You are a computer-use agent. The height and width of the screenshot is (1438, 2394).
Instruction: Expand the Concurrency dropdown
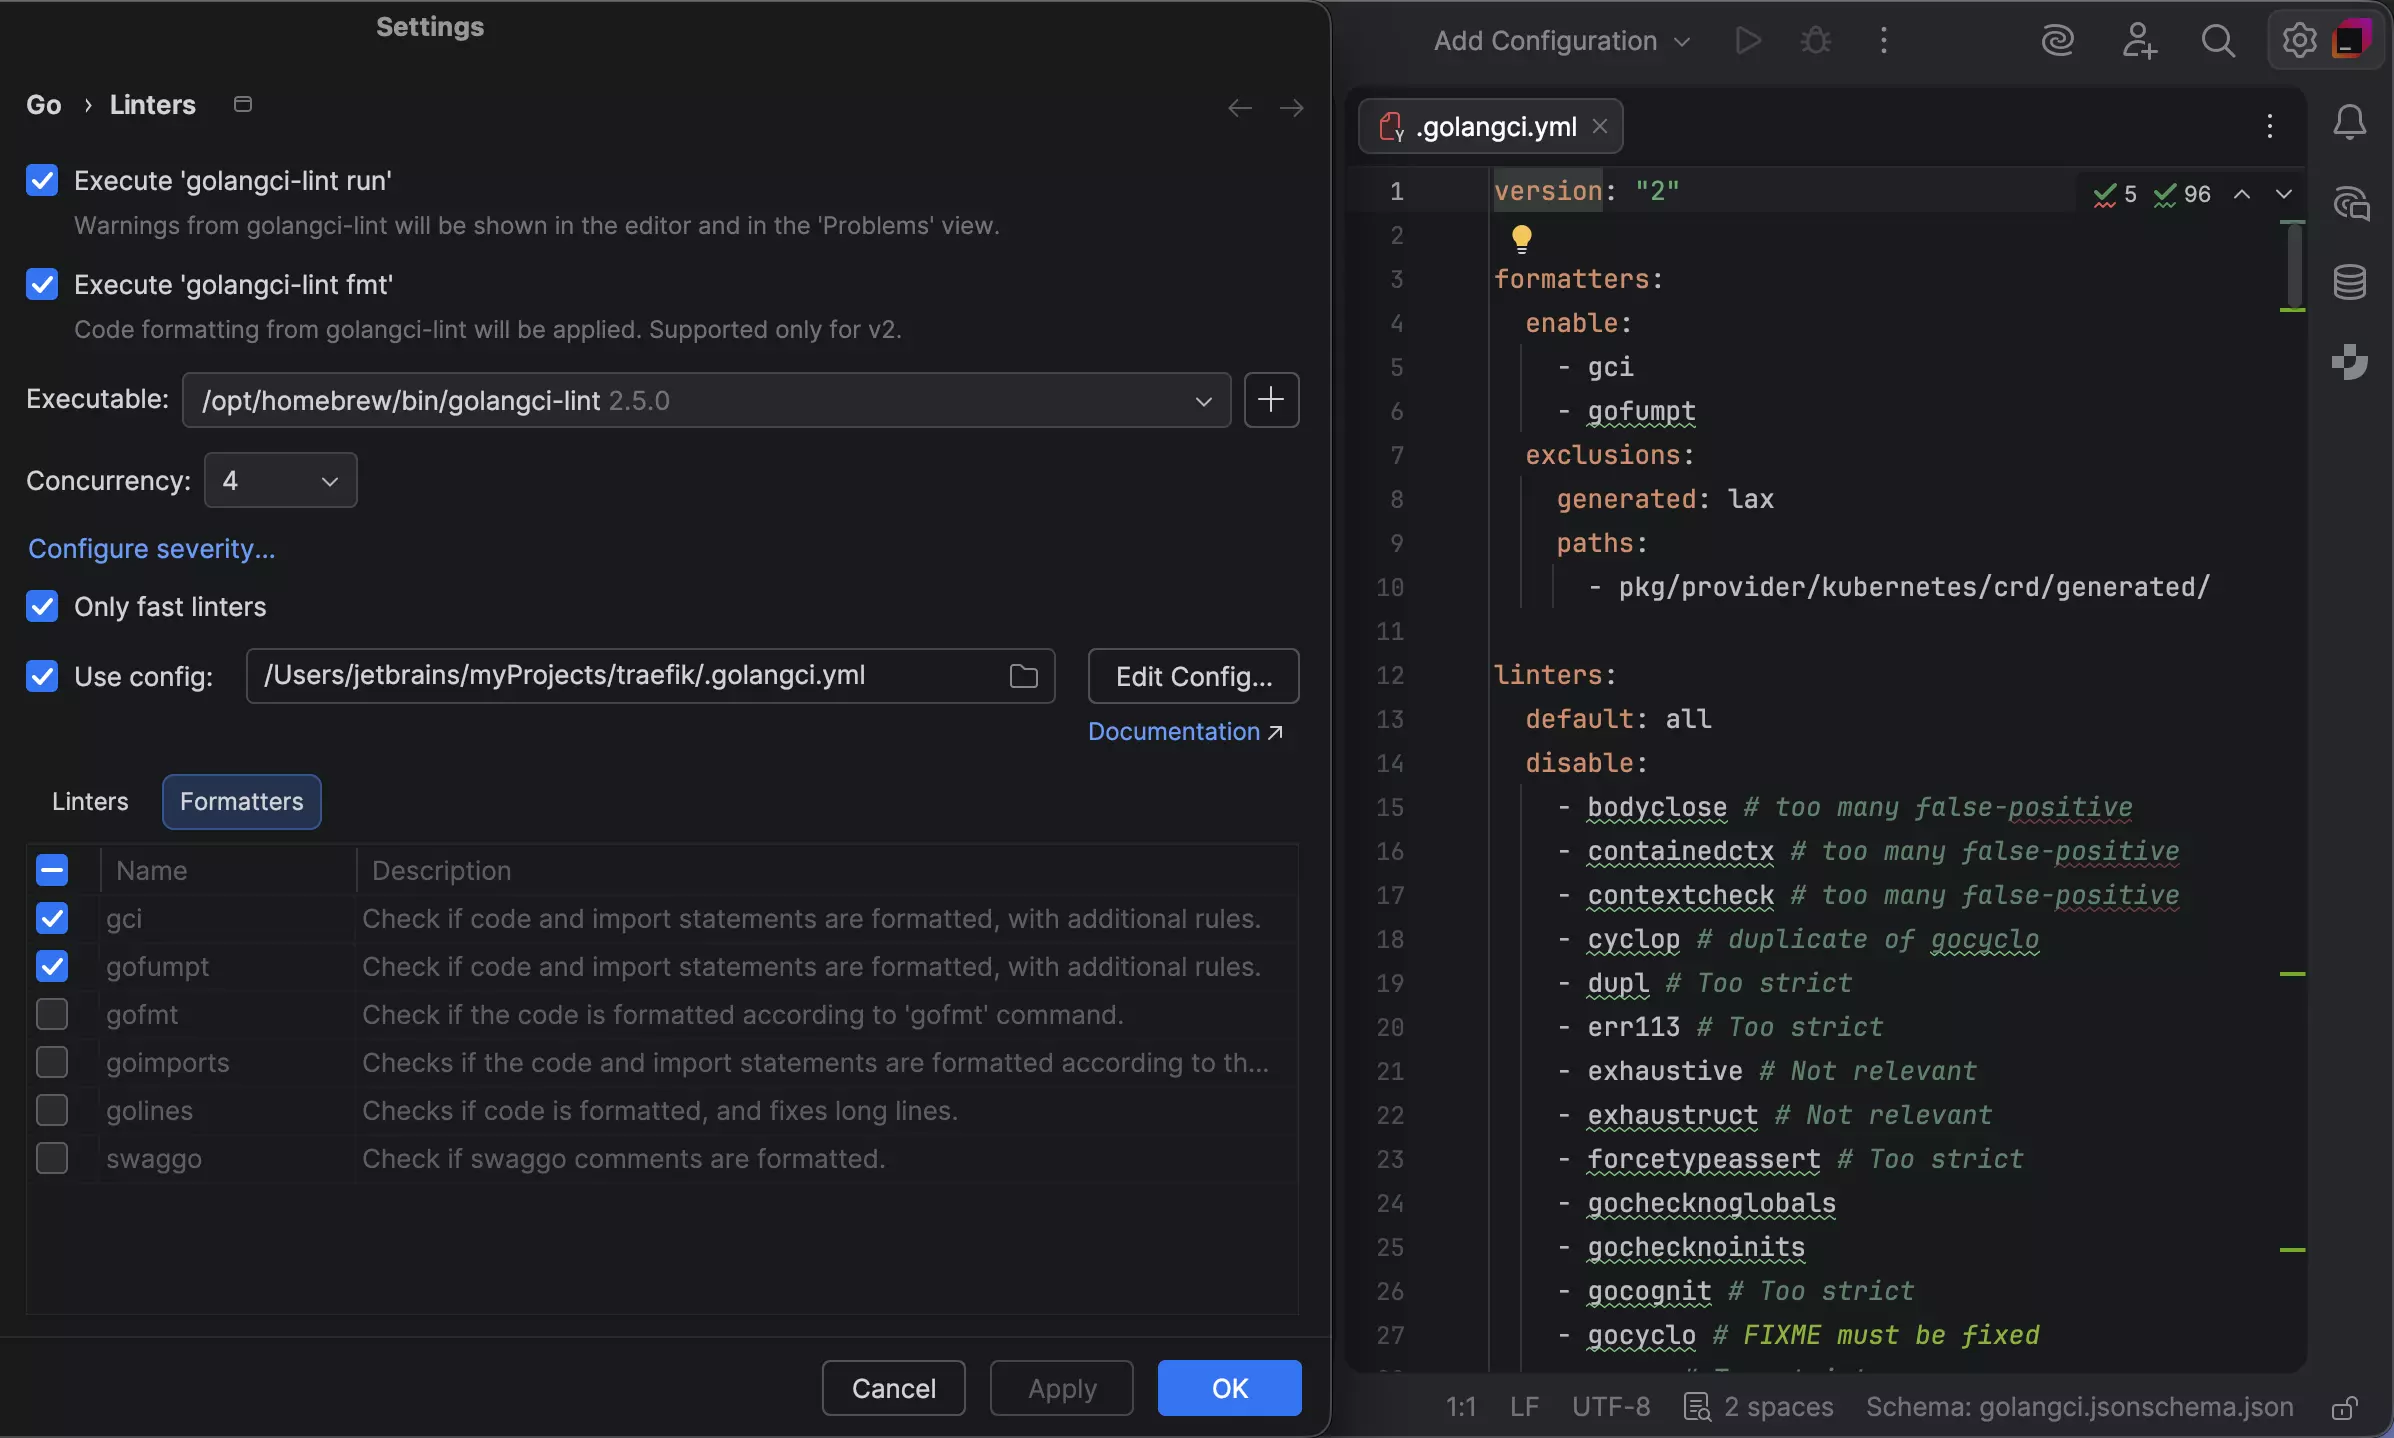point(281,481)
